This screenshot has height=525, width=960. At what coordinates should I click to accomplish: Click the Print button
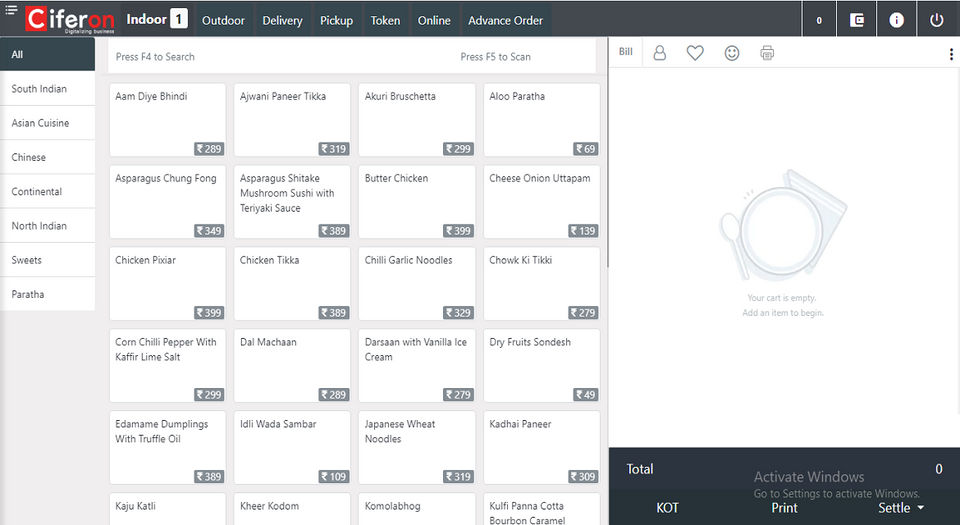[x=784, y=508]
